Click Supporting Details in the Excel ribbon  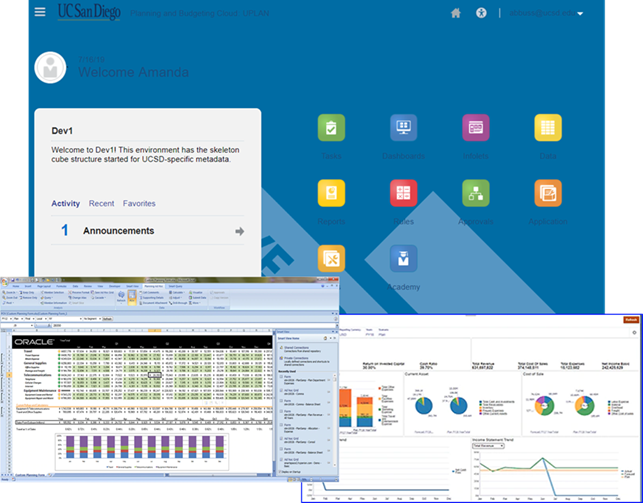[152, 298]
